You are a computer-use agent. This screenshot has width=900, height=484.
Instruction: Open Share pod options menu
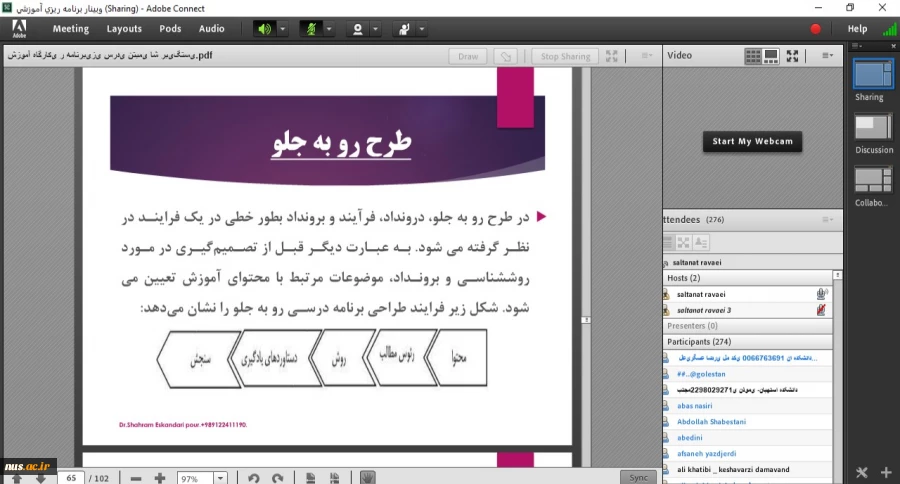[646, 56]
